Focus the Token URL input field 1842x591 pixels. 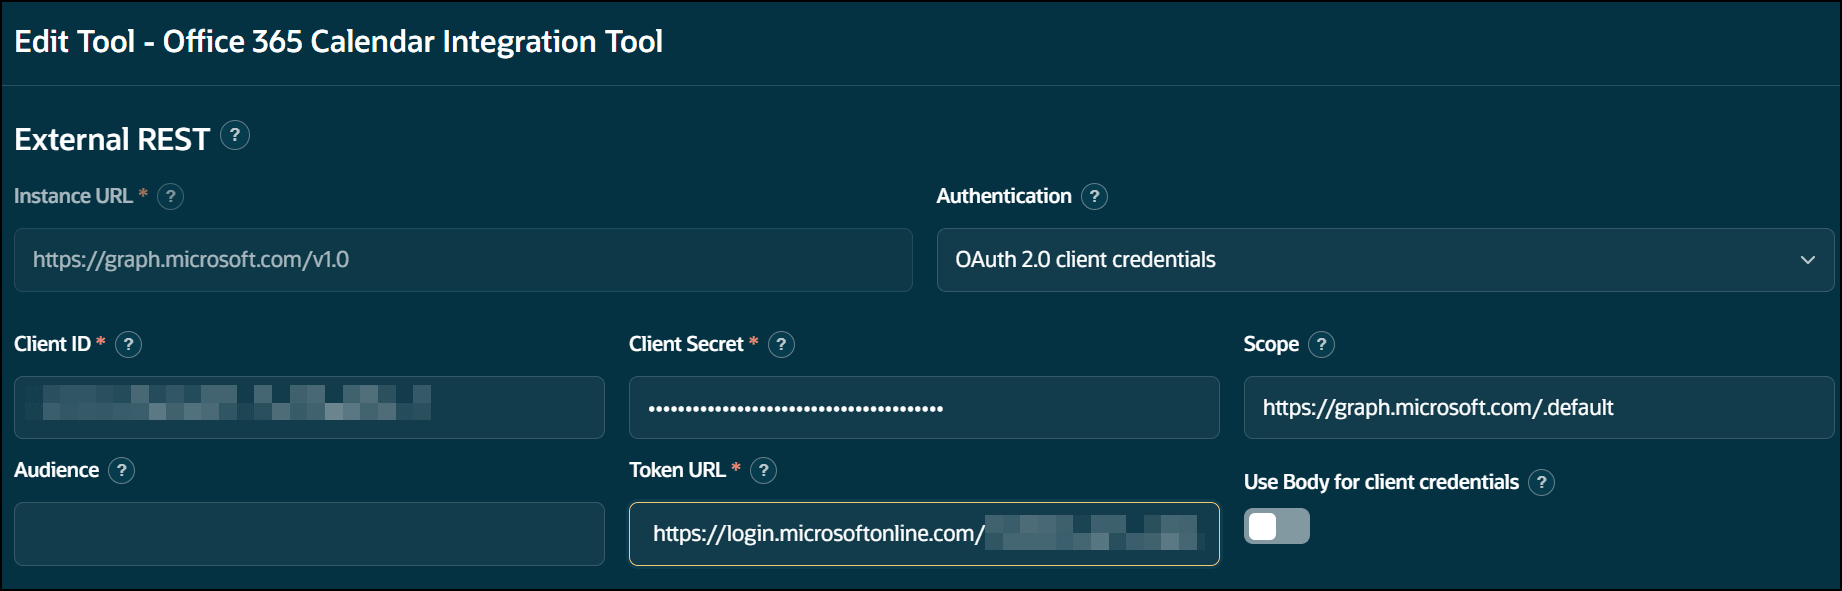[924, 534]
